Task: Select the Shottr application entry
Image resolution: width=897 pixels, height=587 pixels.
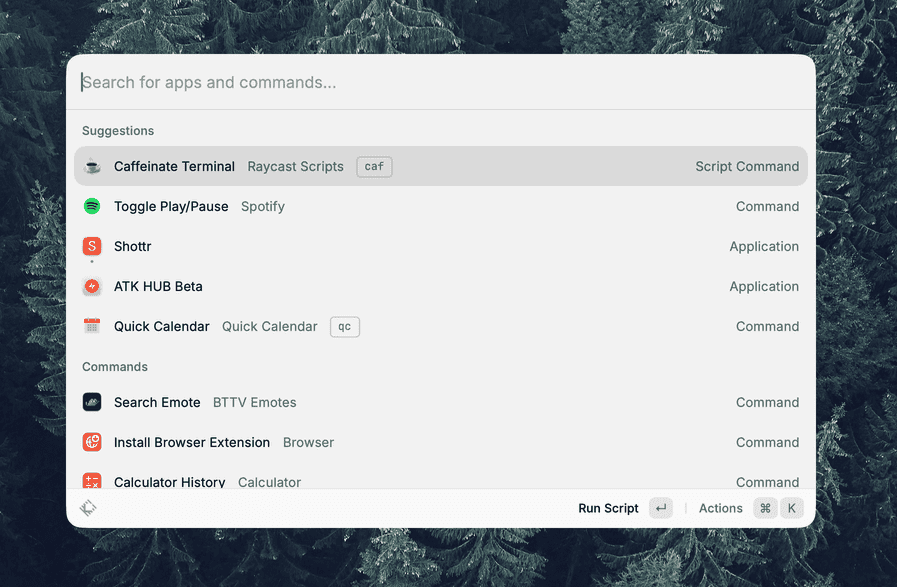Action: tap(440, 247)
